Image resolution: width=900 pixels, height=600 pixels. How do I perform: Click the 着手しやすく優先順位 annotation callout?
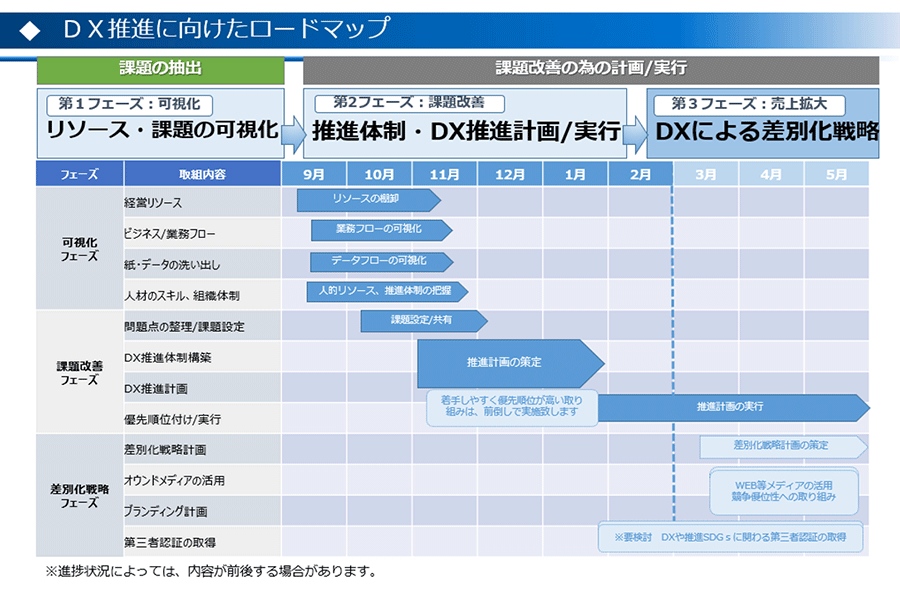tap(513, 406)
